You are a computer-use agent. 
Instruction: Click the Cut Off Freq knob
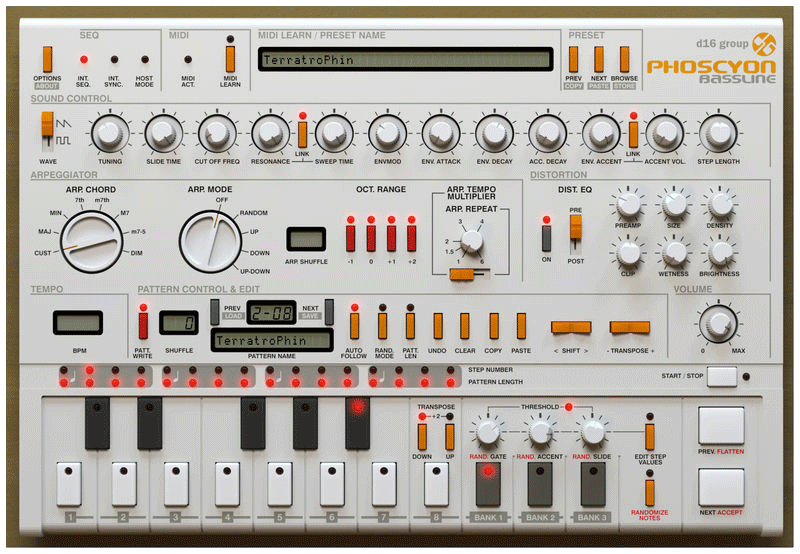217,133
